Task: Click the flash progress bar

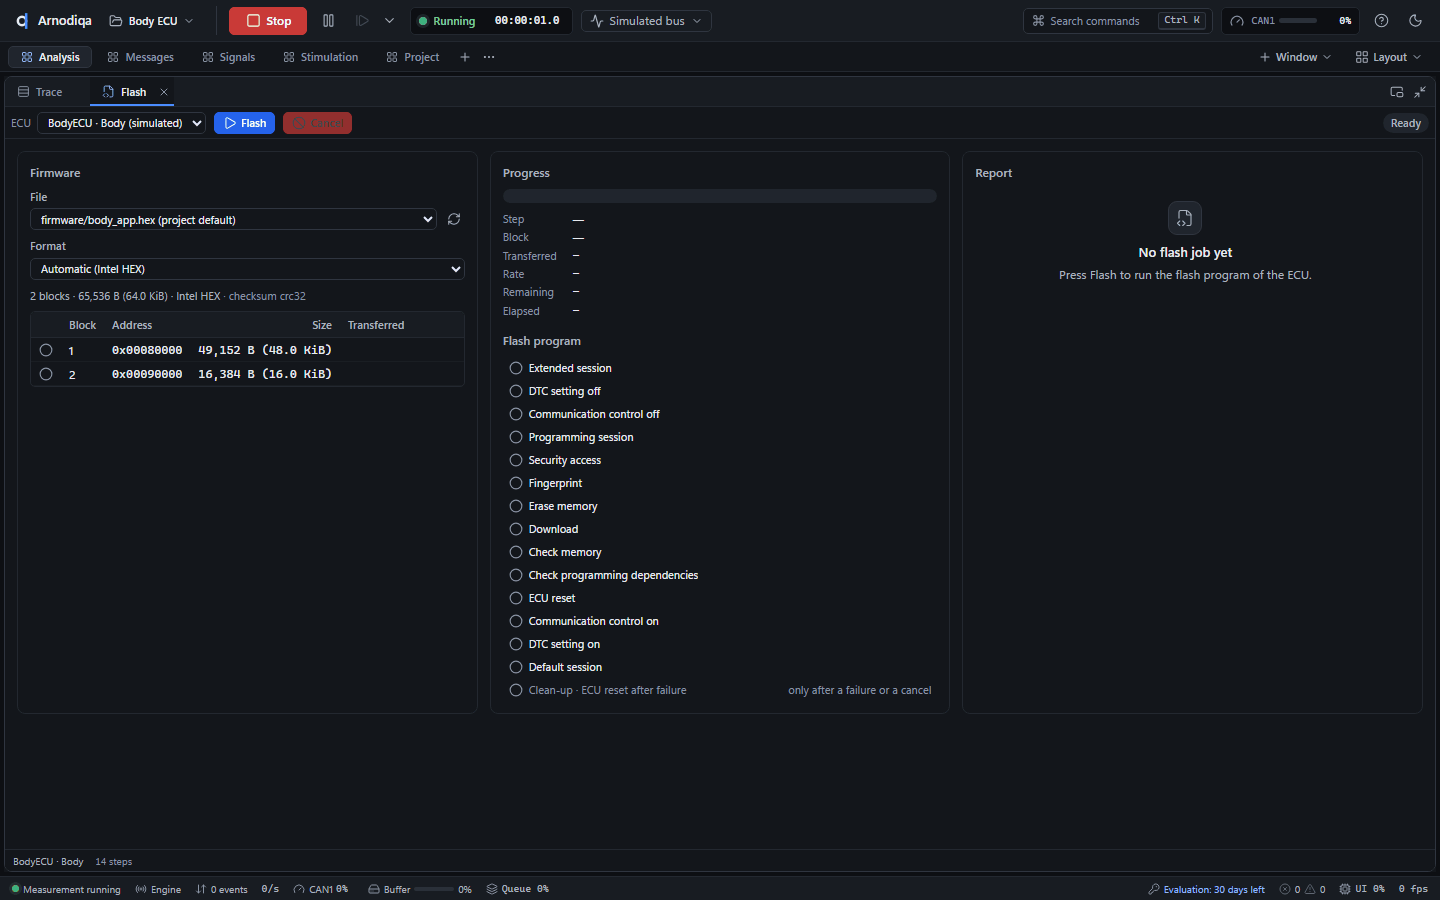Action: click(720, 196)
